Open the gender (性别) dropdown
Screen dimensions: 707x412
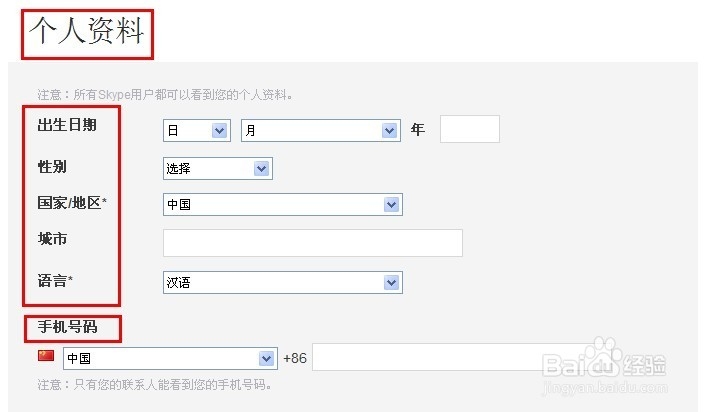217,168
